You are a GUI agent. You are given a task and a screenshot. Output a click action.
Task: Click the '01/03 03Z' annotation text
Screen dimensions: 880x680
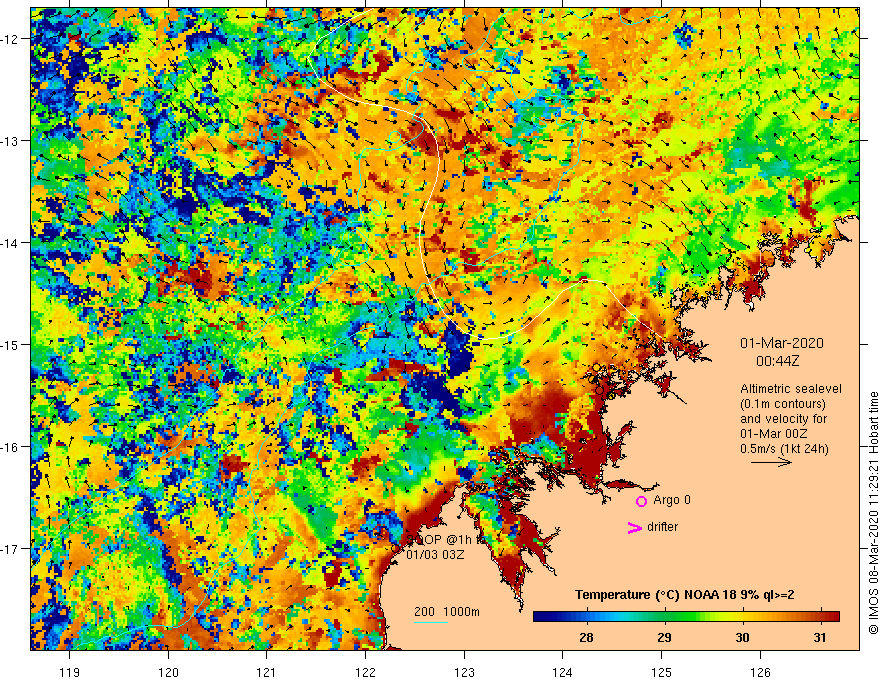coord(436,555)
